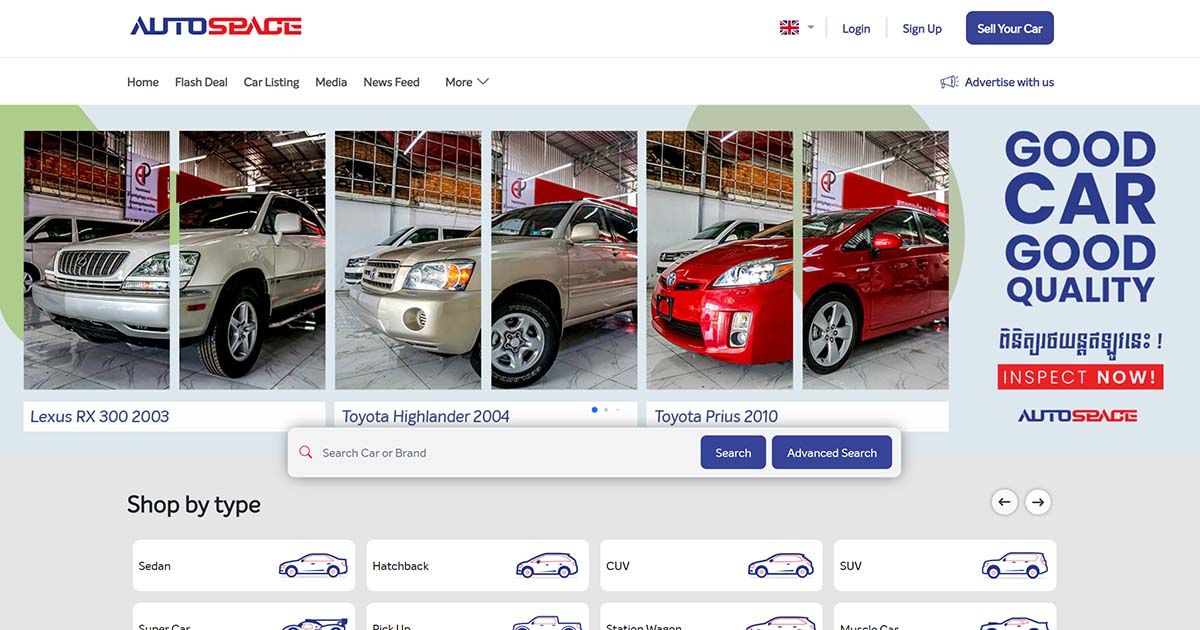Select the CUV type label
Screen dimensions: 1200x630
618,566
